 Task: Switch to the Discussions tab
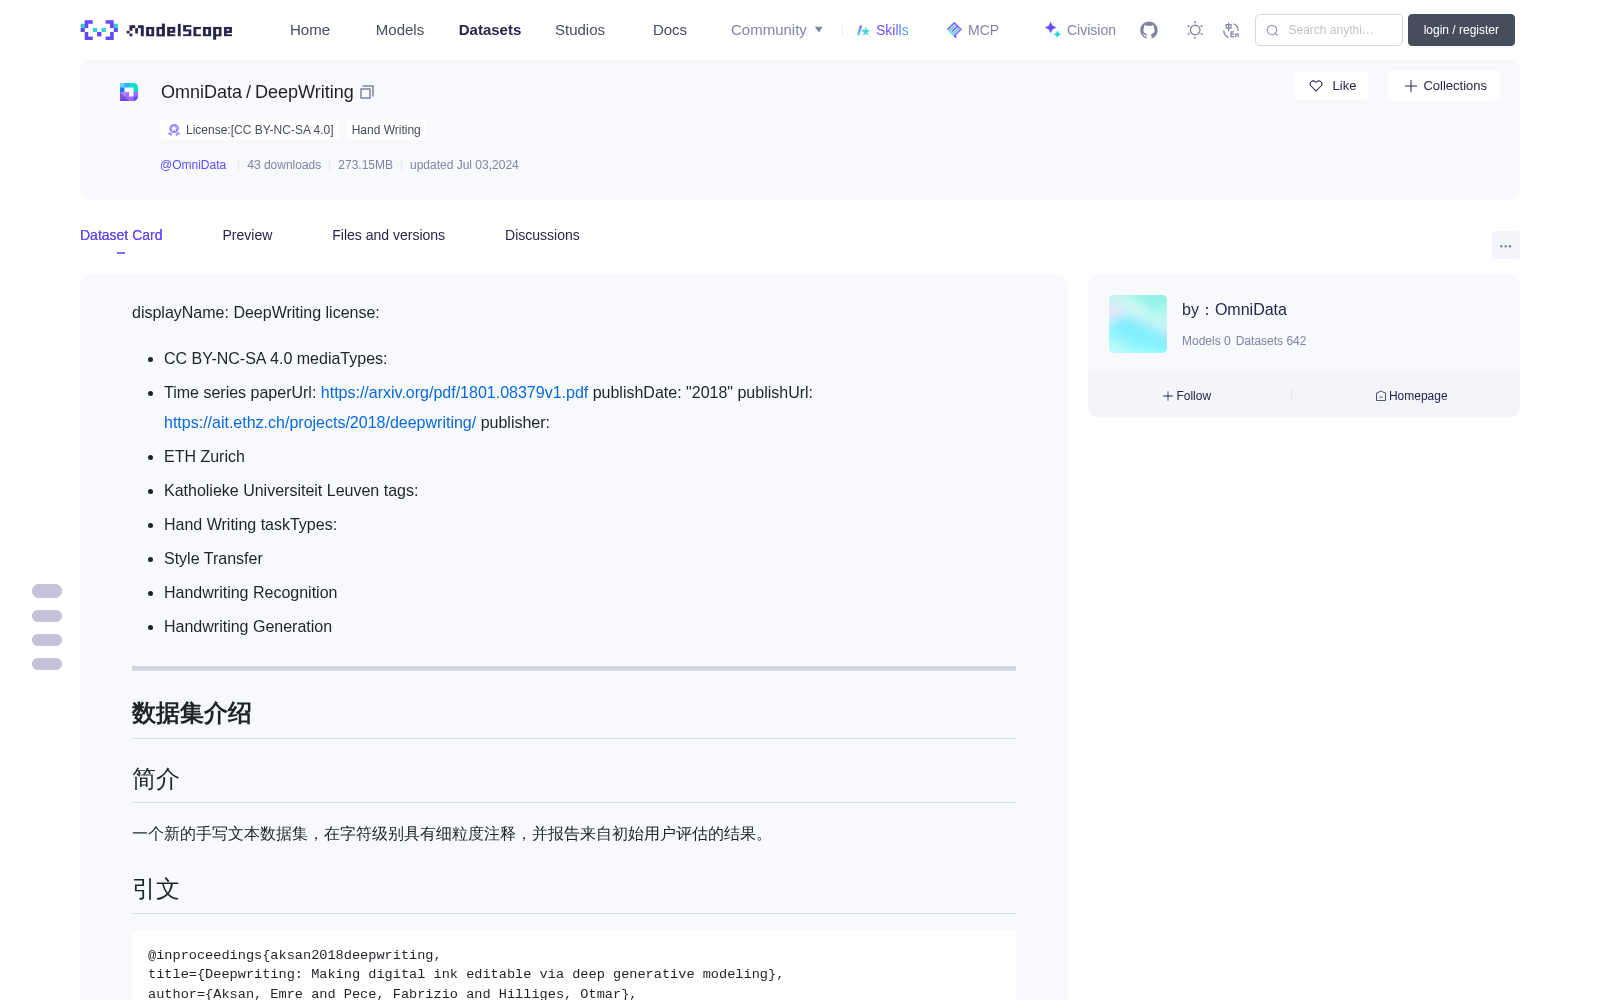(x=542, y=235)
